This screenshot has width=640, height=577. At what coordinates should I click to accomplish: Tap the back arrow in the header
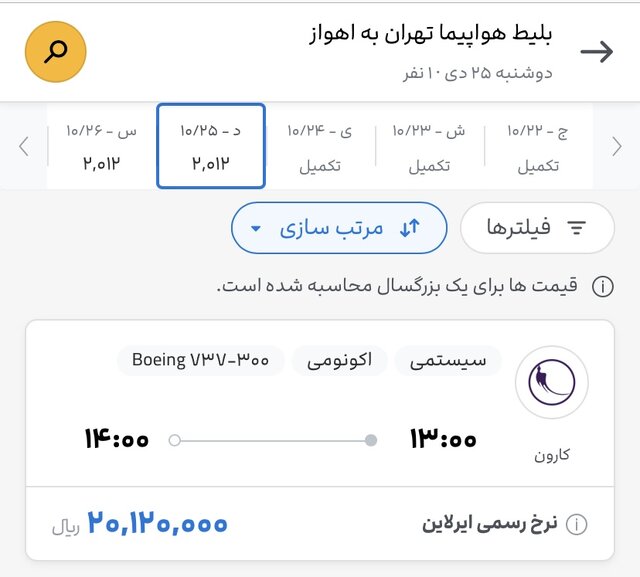click(x=597, y=52)
